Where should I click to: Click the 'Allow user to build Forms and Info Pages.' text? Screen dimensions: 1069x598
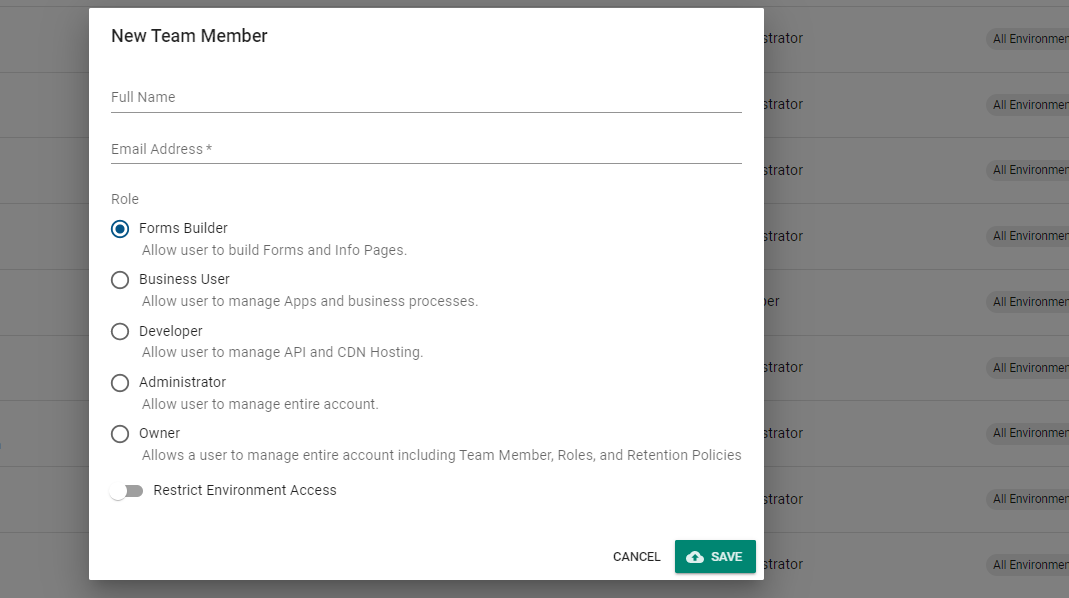[x=274, y=250]
